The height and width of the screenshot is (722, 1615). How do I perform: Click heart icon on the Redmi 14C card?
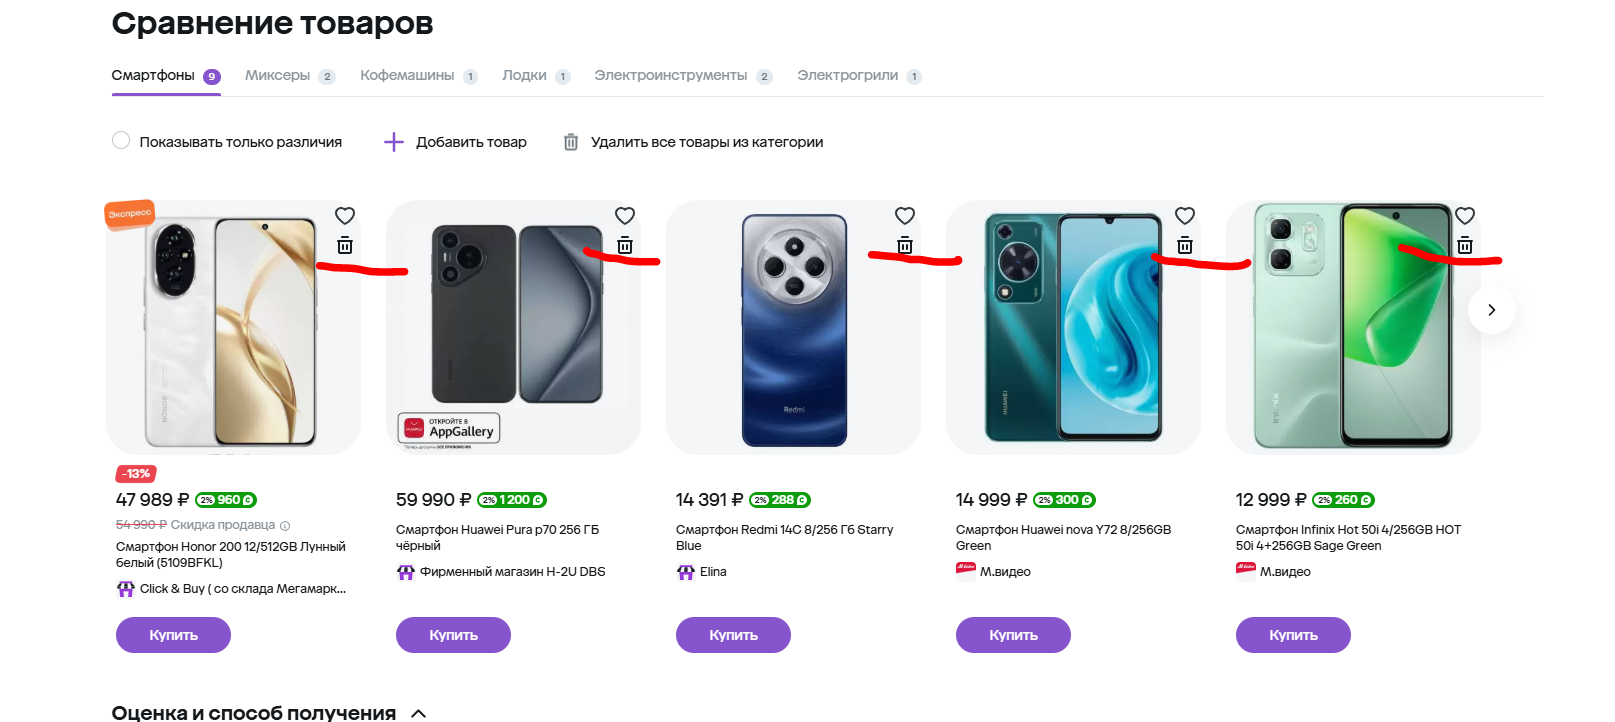pos(905,216)
